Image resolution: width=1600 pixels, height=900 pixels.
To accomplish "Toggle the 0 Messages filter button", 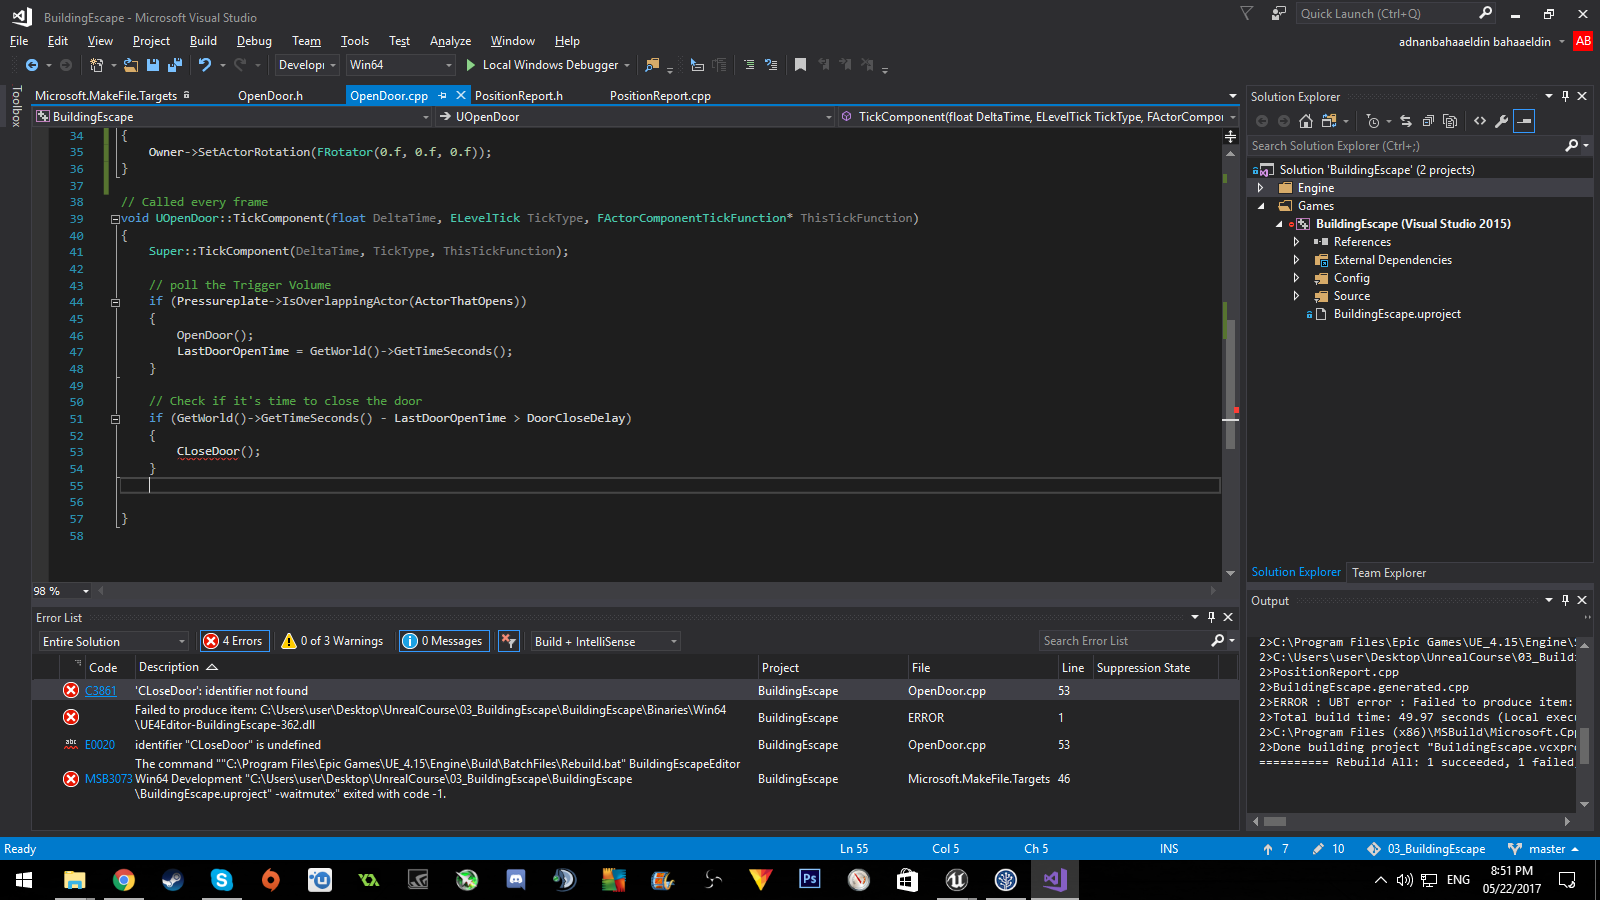I will pos(444,641).
